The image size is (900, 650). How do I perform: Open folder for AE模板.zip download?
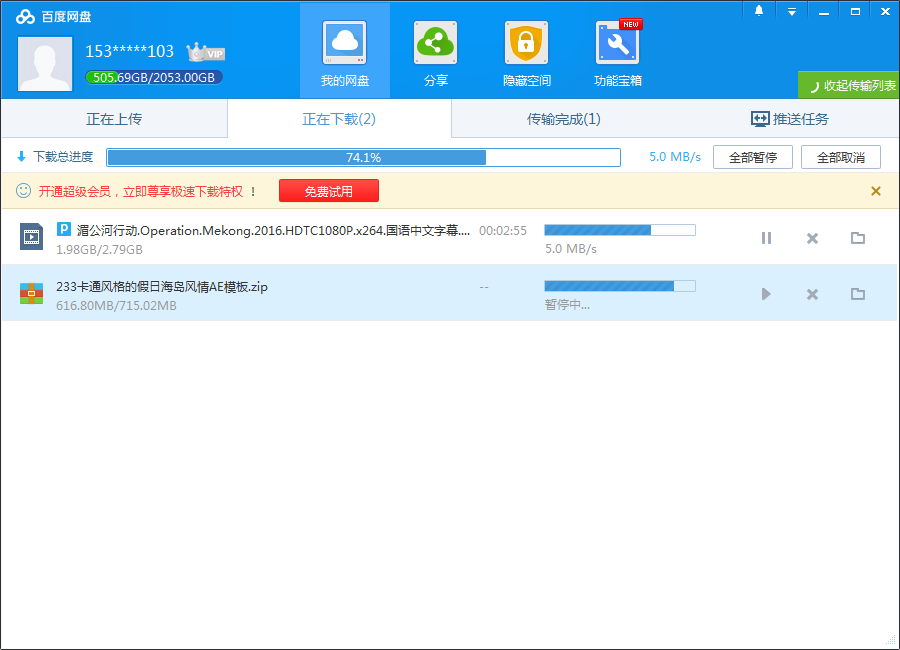pos(858,294)
